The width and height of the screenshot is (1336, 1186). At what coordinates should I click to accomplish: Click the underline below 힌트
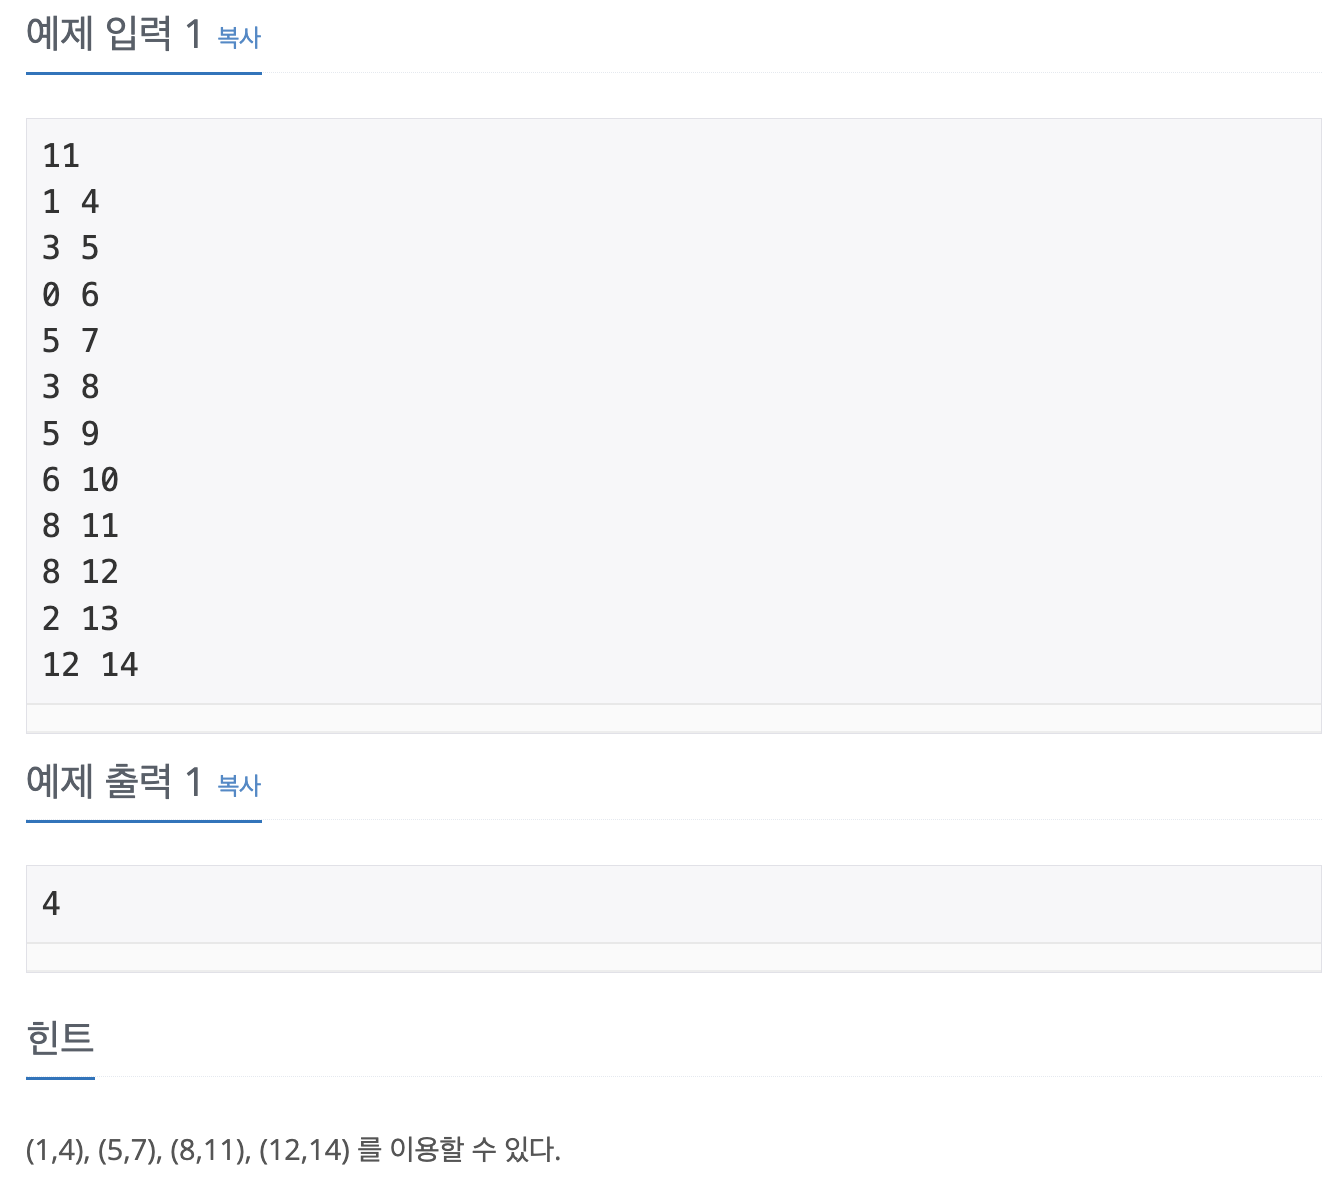point(58,1078)
